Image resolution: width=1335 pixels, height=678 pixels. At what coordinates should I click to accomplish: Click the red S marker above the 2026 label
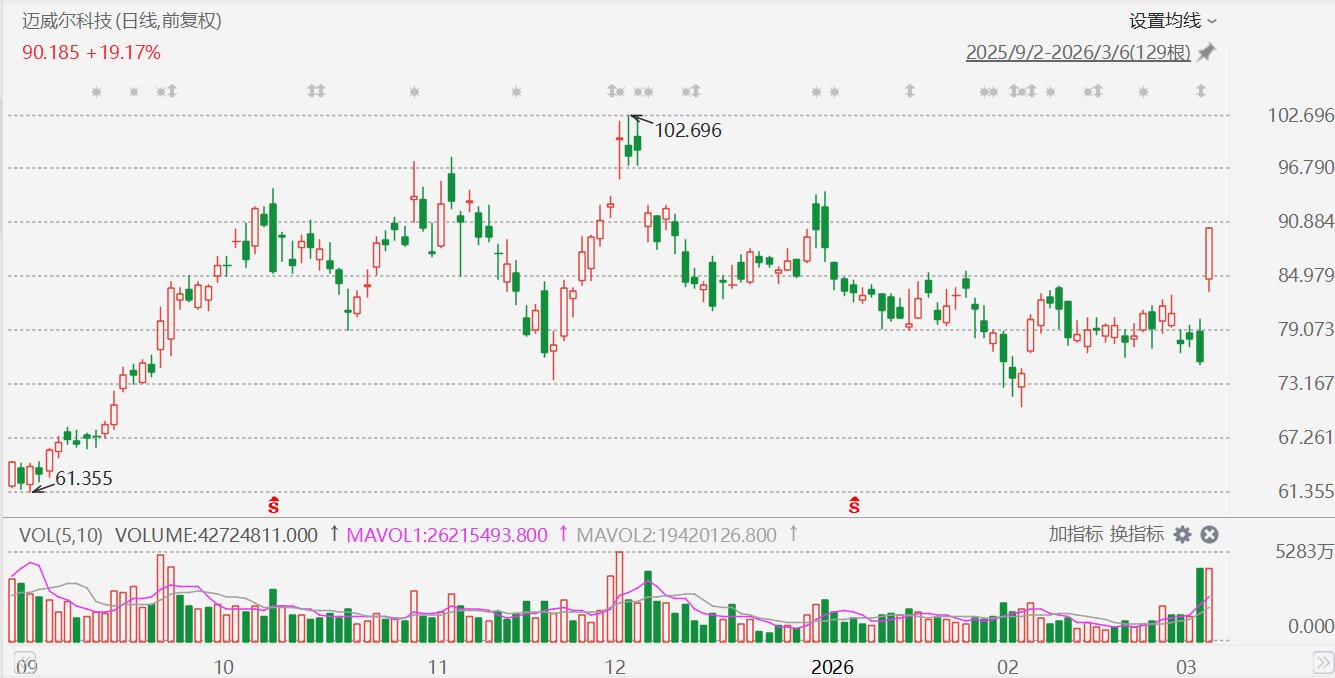[854, 504]
